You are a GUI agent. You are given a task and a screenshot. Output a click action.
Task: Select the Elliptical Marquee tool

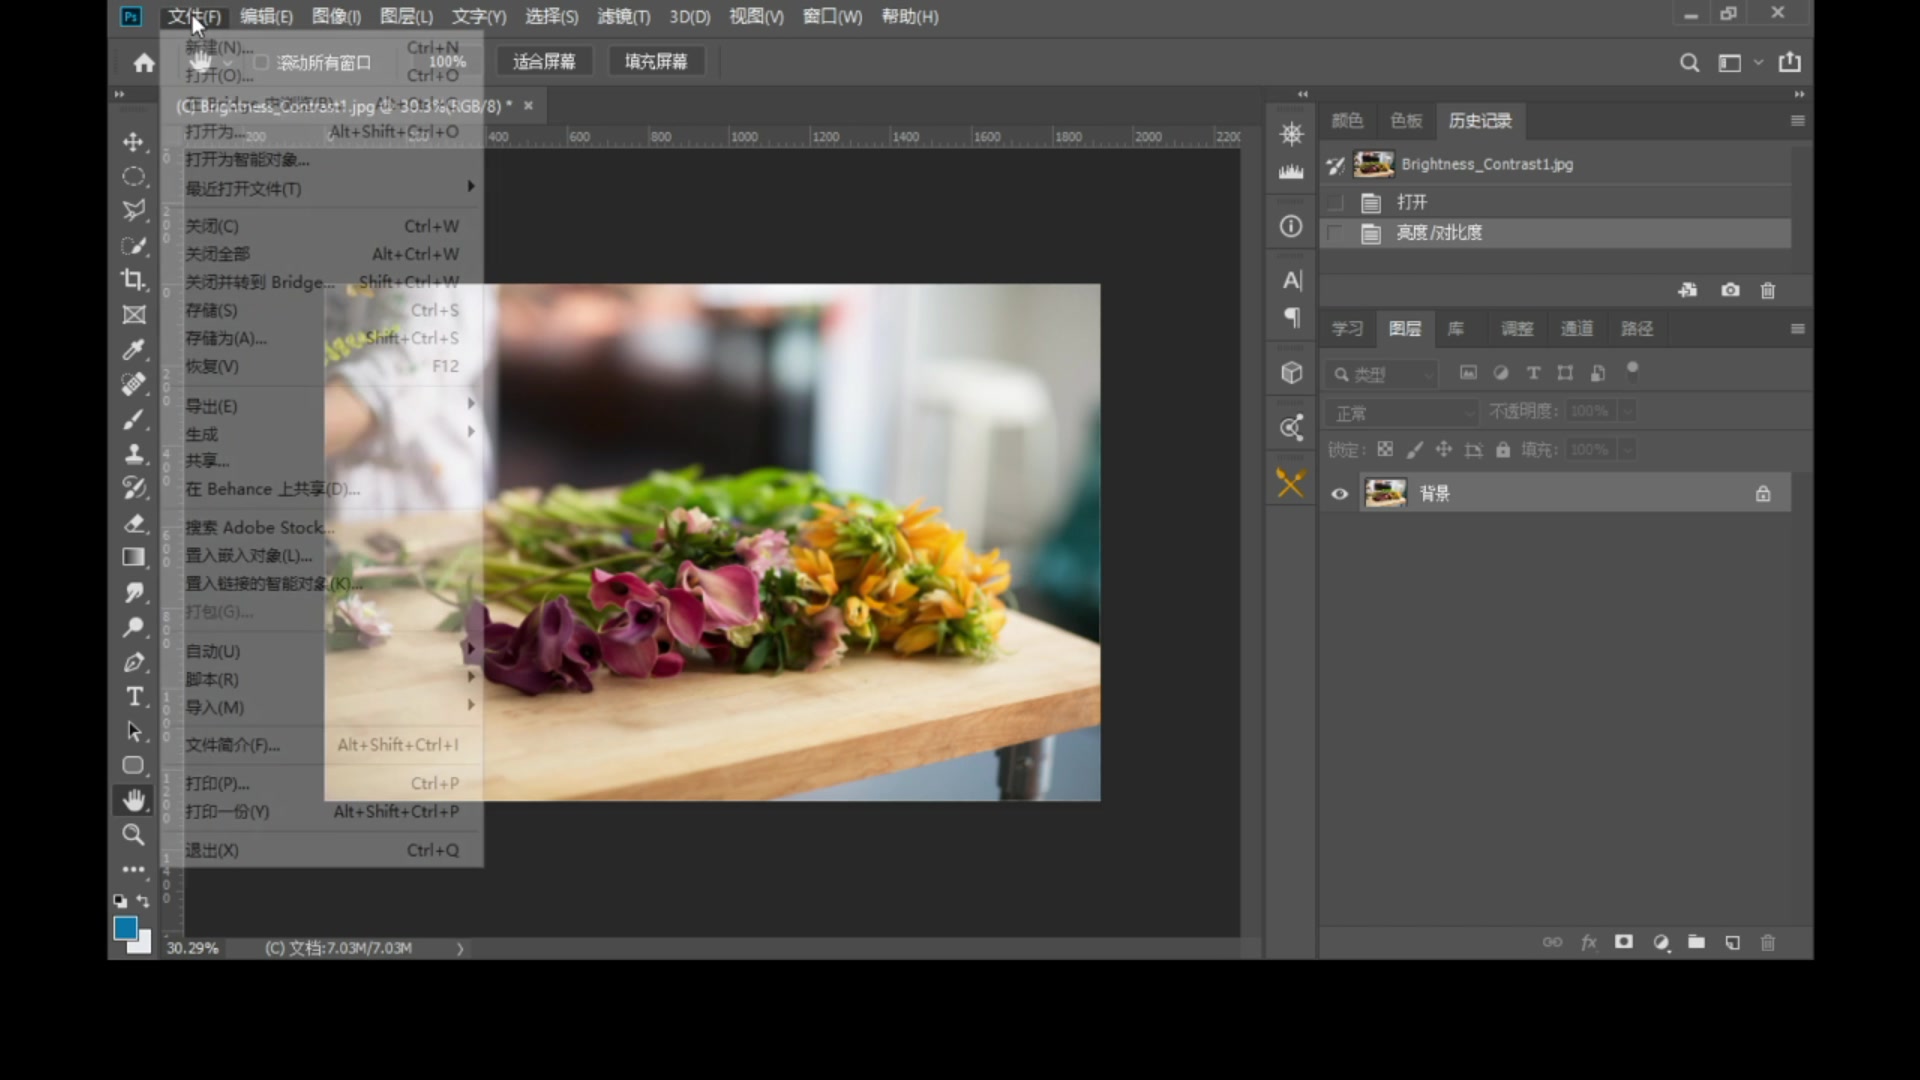133,177
